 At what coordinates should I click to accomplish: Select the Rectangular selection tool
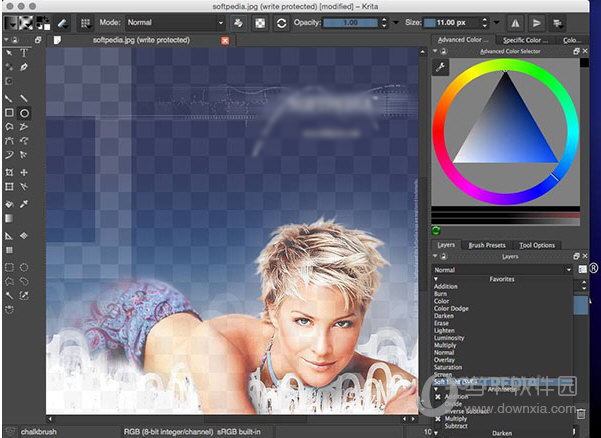[x=9, y=267]
